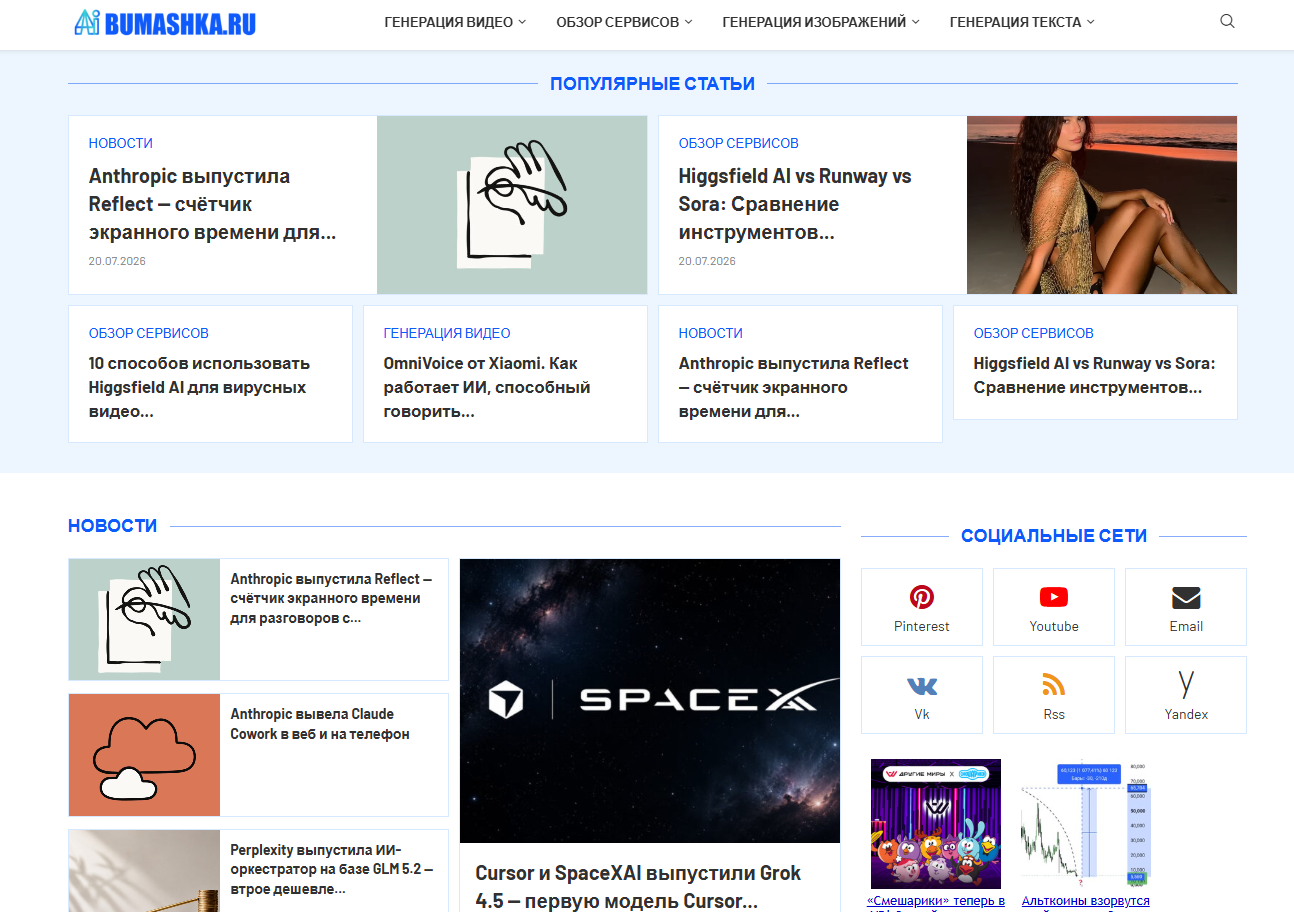This screenshot has width=1294, height=912.
Task: Click the 20.07.2026 date under the Reflect headline
Action: pos(117,261)
